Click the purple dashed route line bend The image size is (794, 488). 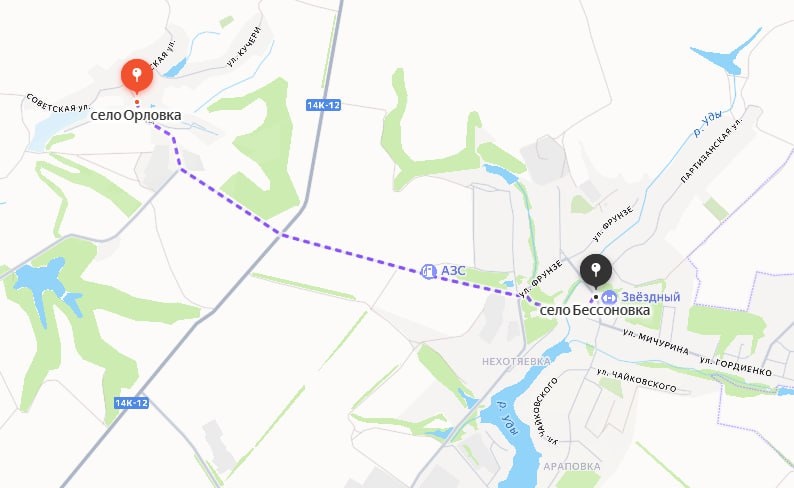tap(280, 234)
